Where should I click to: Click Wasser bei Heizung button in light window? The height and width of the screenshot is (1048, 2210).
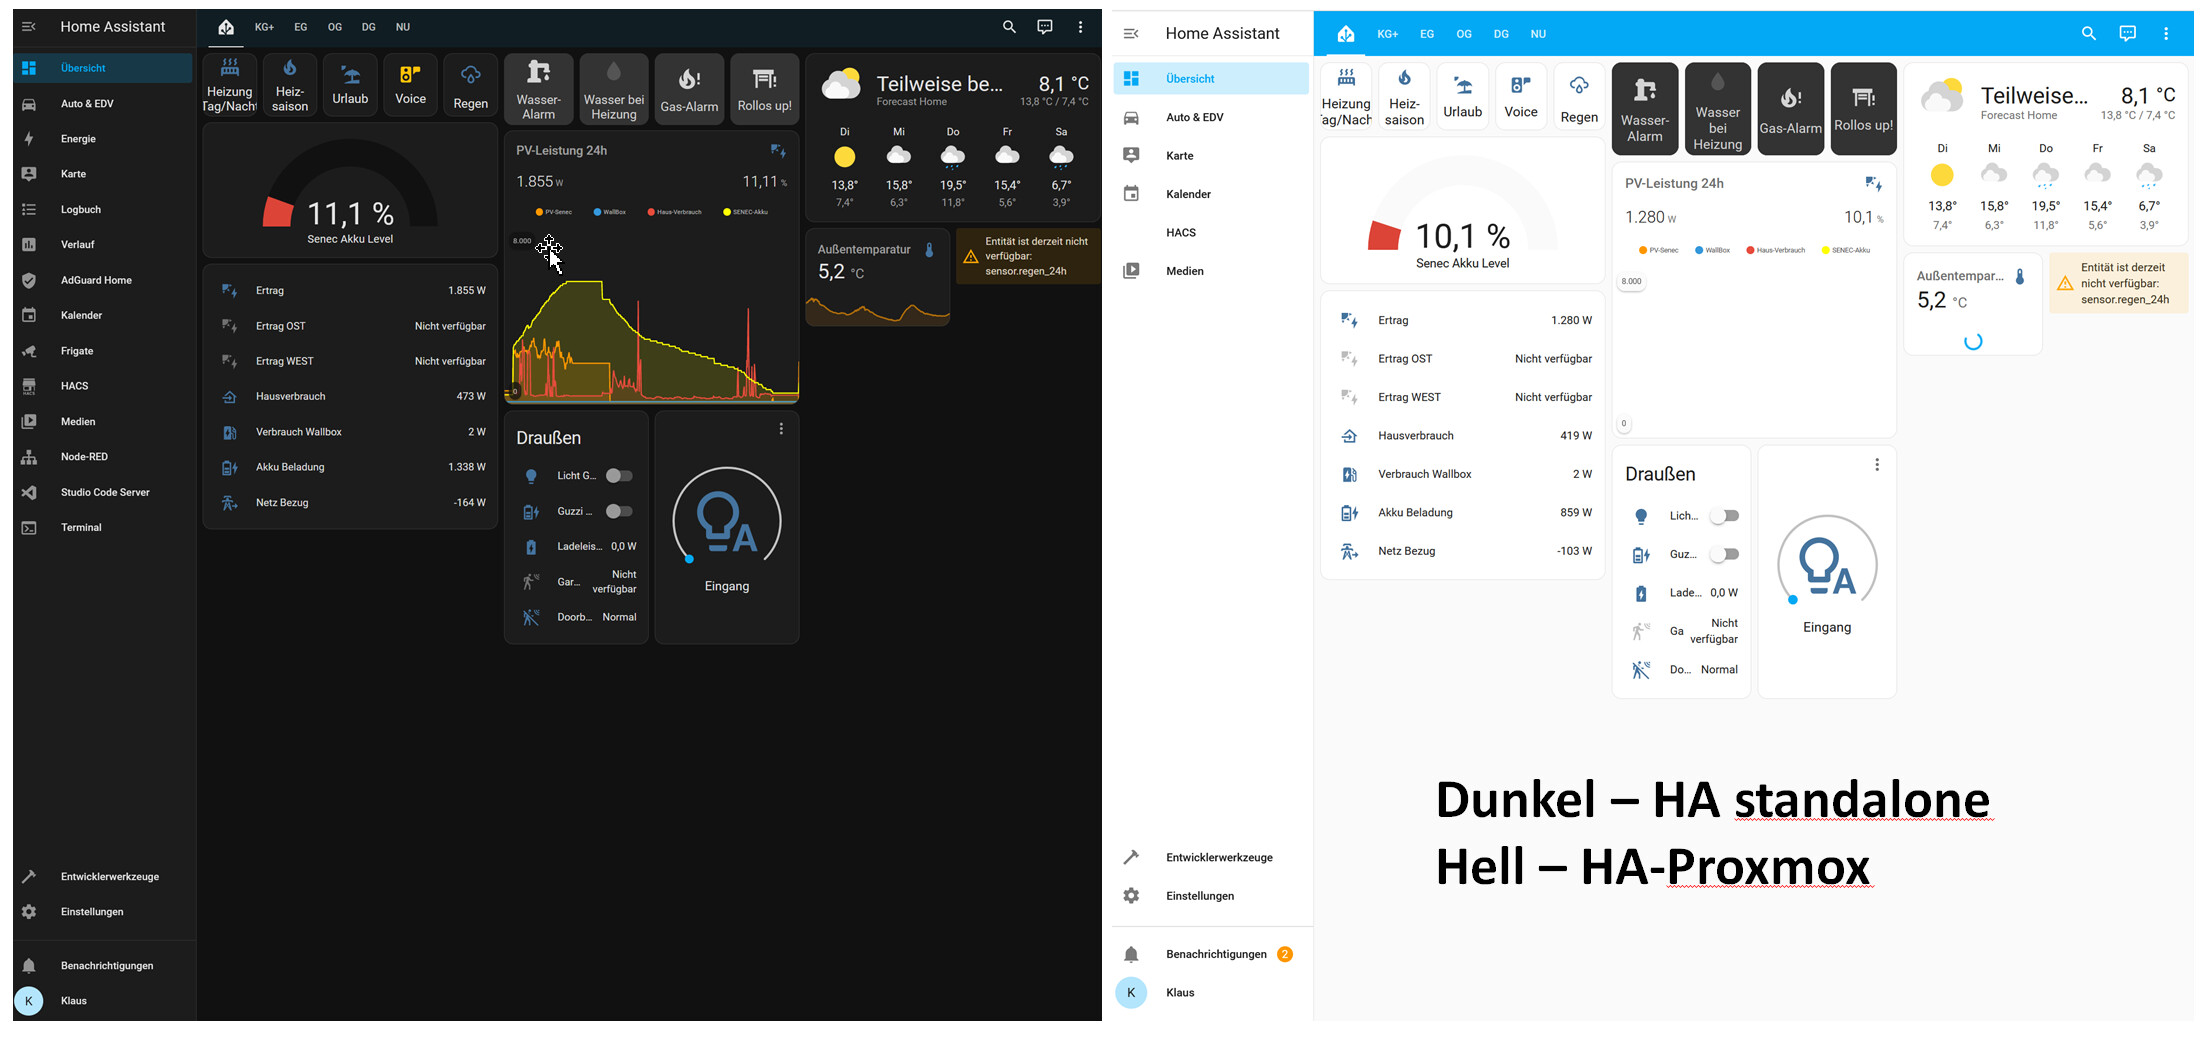[1718, 108]
